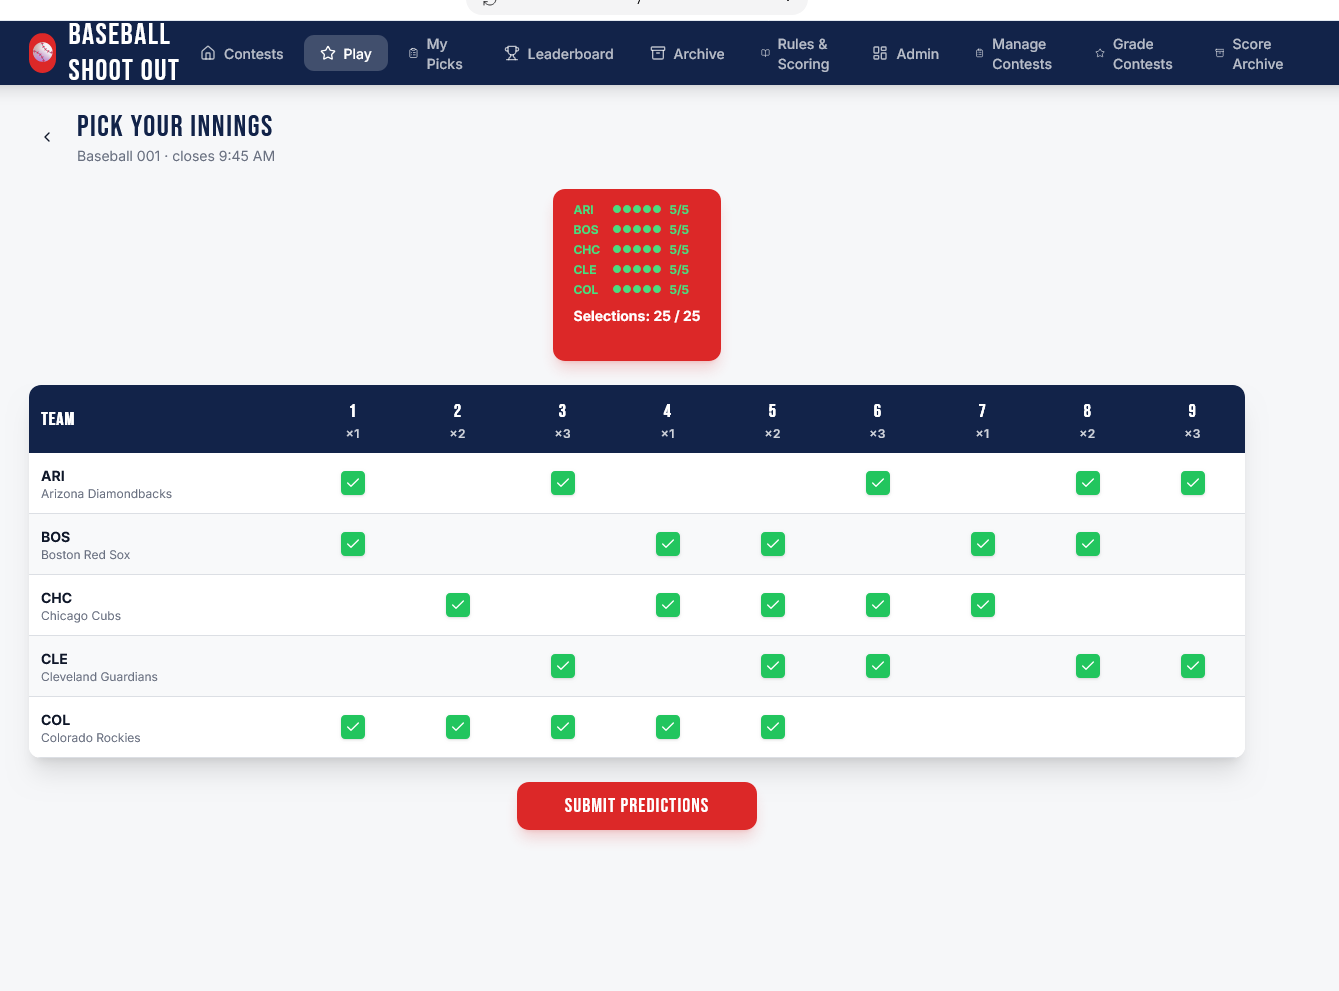This screenshot has width=1339, height=991.
Task: Click the archive box icon beside Archive
Action: pyautogui.click(x=658, y=53)
